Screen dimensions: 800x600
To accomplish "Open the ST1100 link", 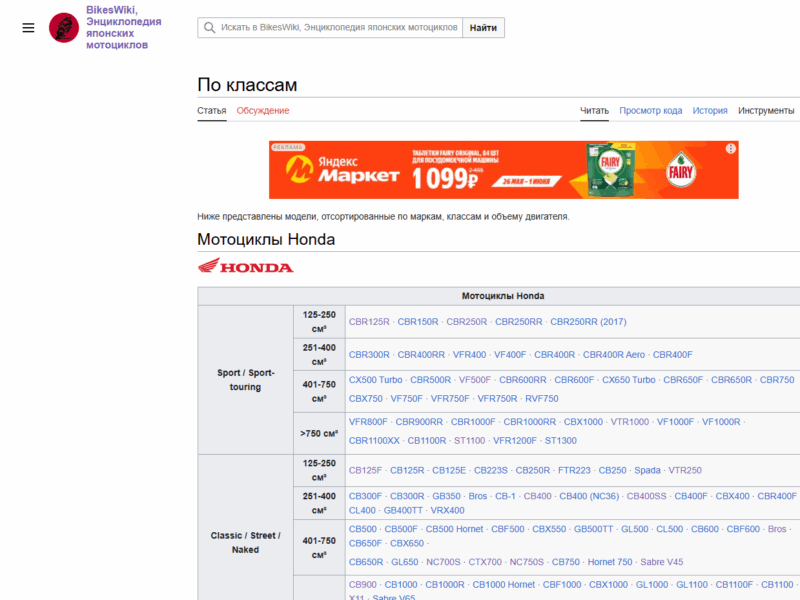I will pyautogui.click(x=469, y=441).
